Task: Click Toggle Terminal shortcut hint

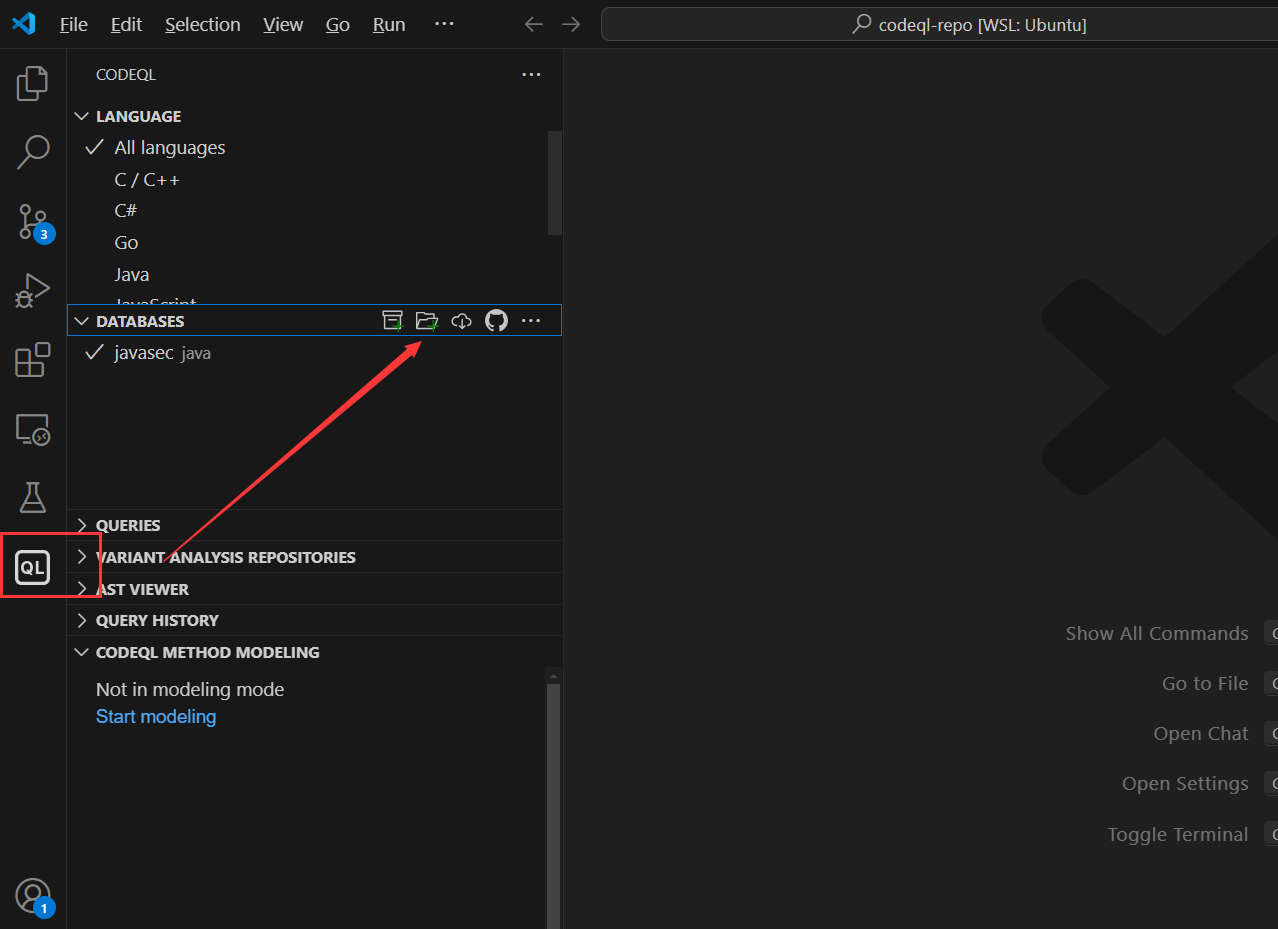Action: pos(1178,834)
